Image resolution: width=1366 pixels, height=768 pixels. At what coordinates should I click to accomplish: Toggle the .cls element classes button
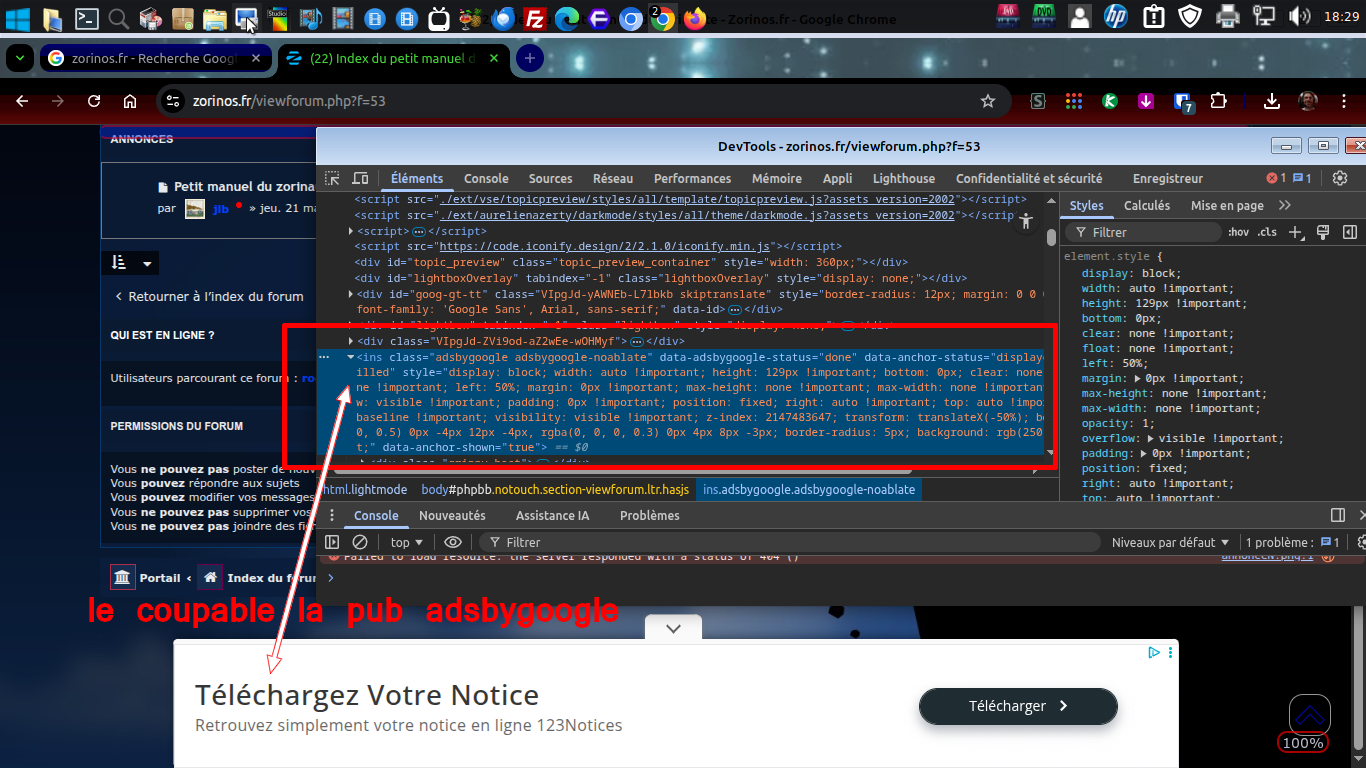pos(1267,232)
